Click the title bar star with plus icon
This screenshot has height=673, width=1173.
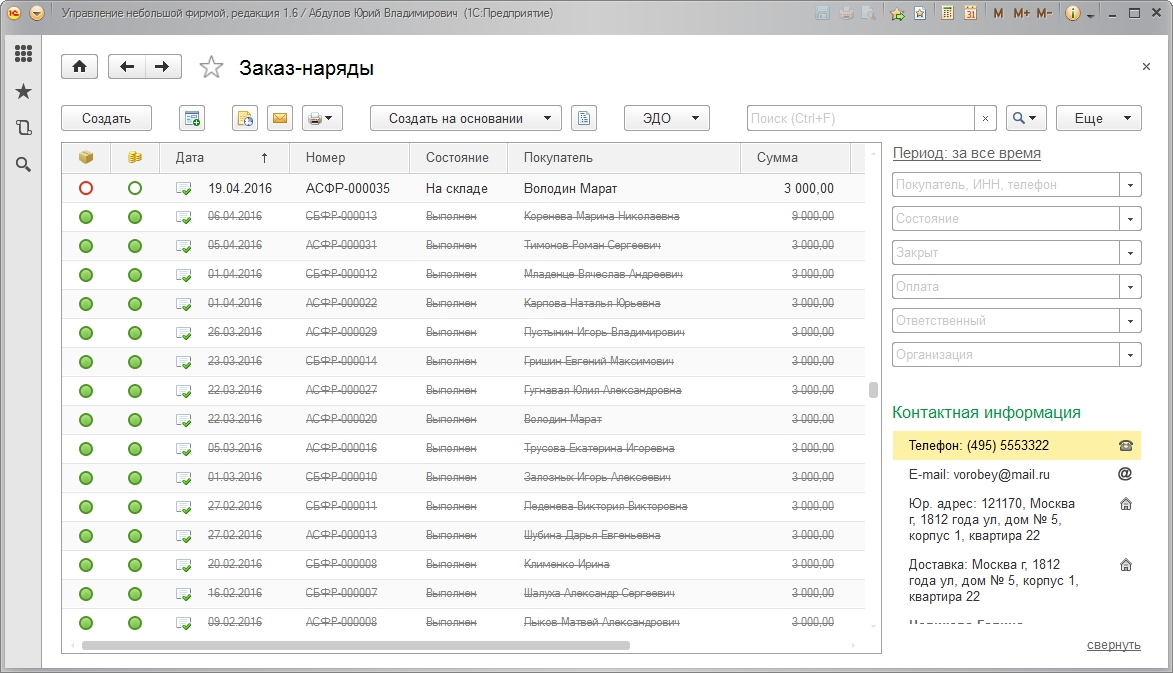click(897, 13)
